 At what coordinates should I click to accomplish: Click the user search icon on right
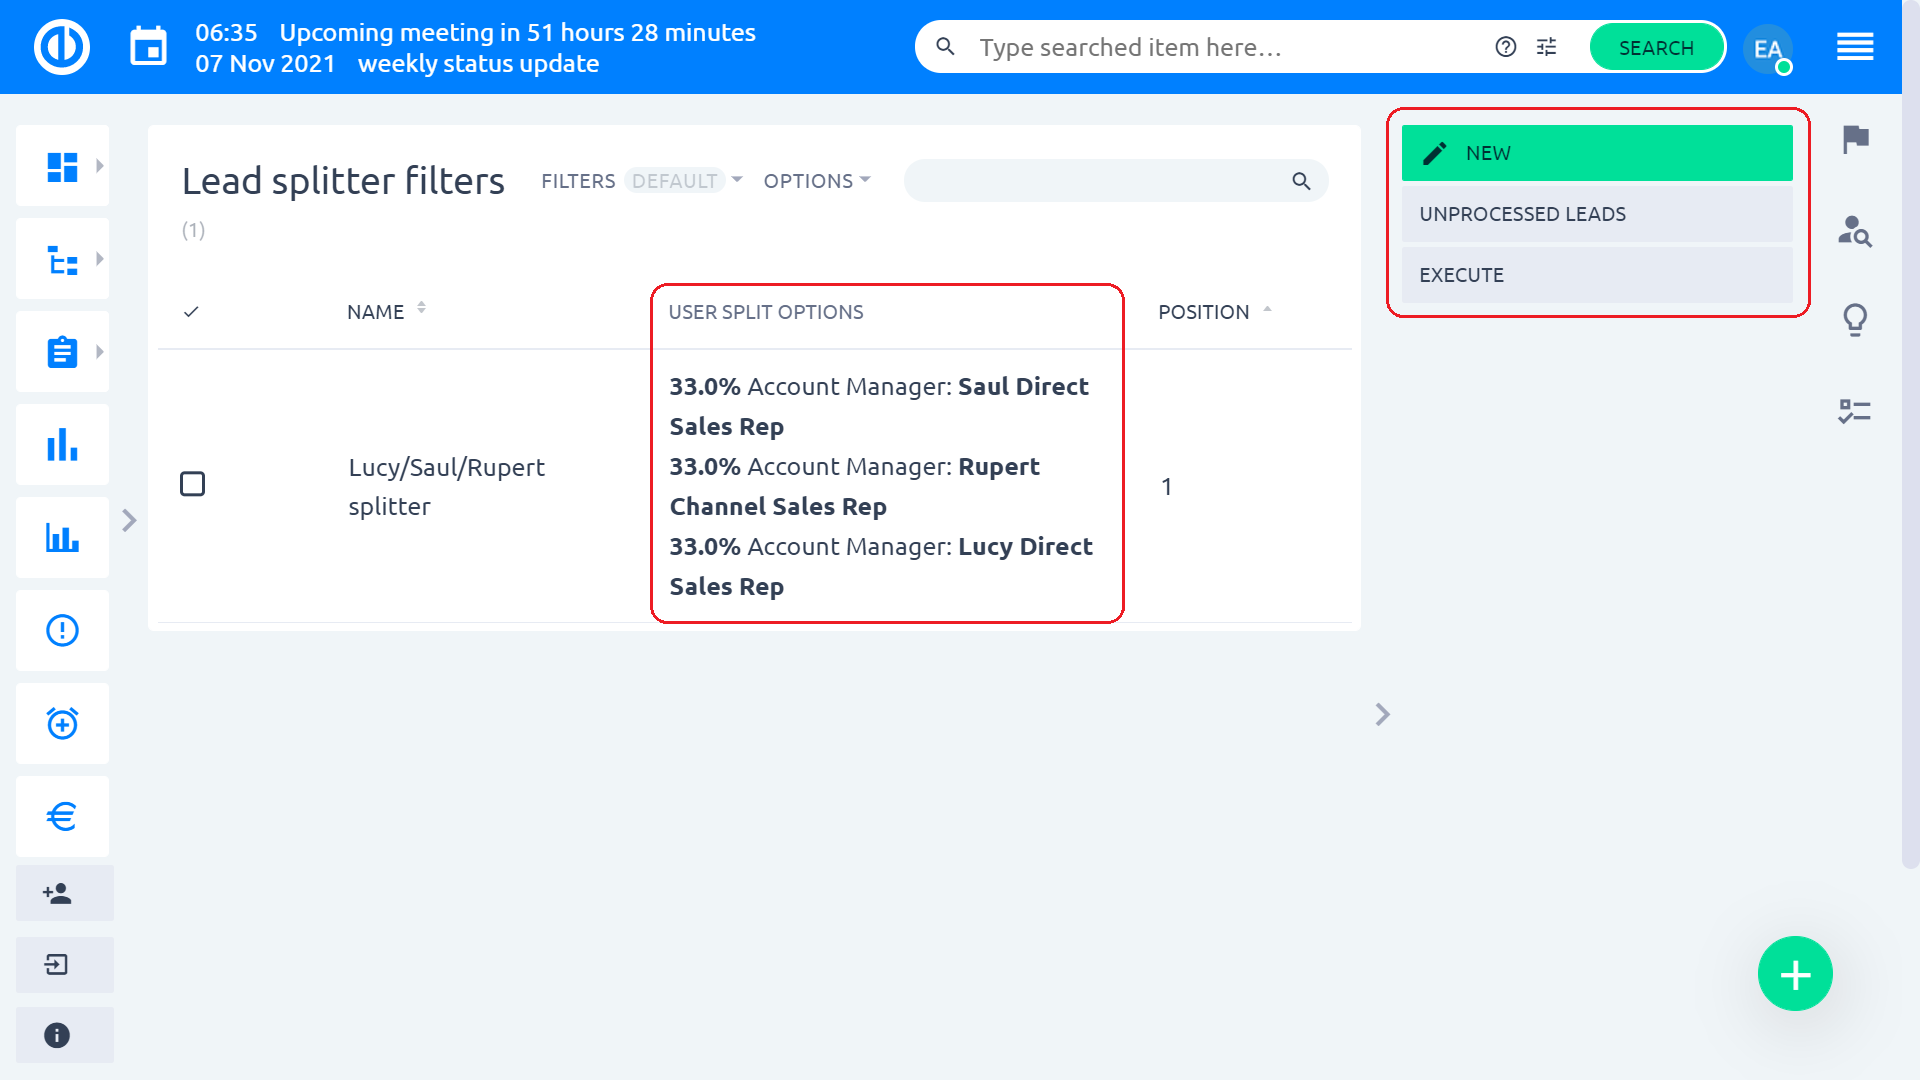(1855, 231)
